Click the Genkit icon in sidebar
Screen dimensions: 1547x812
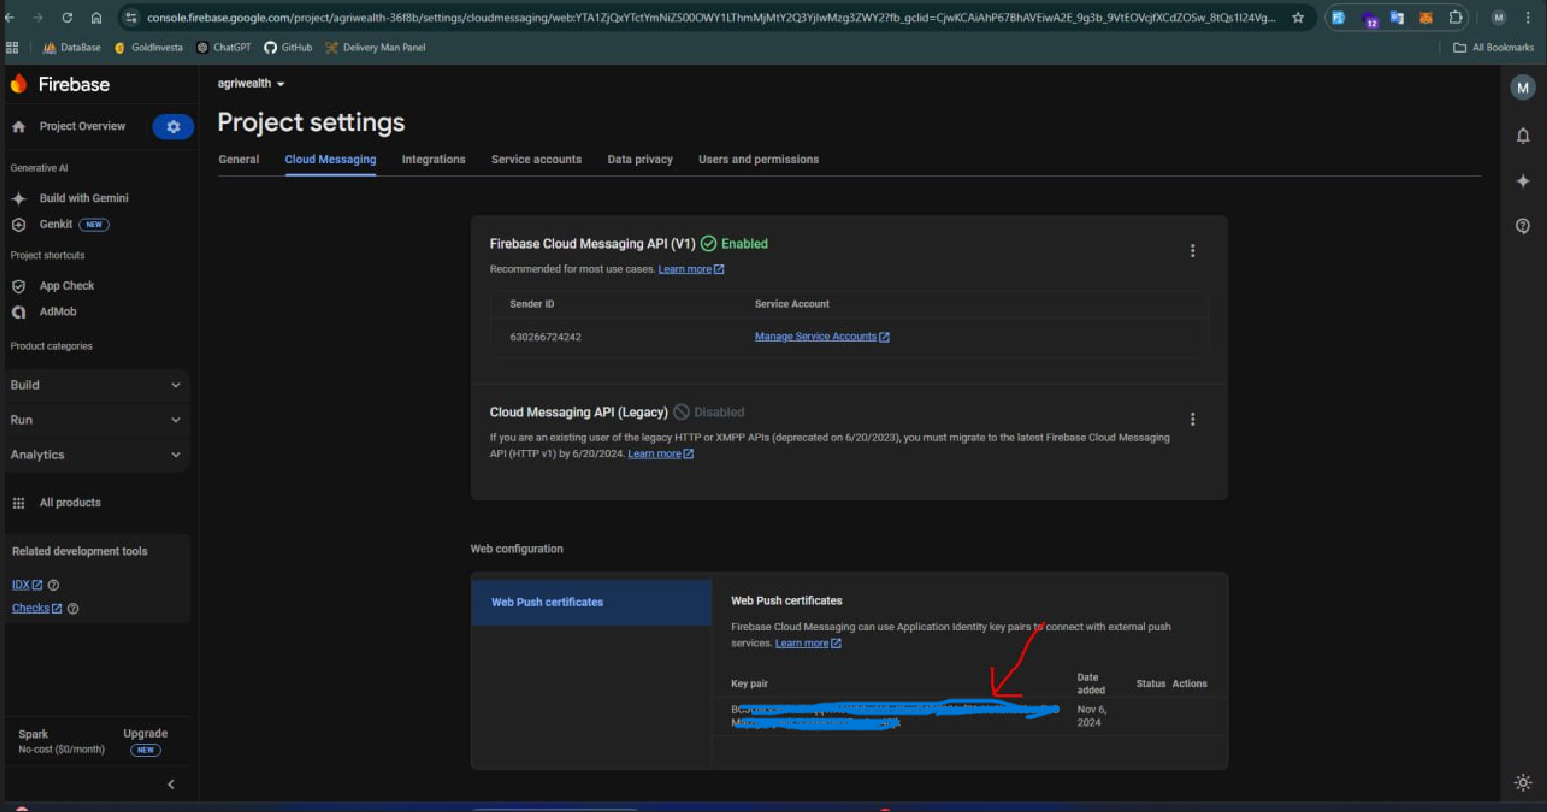click(18, 224)
